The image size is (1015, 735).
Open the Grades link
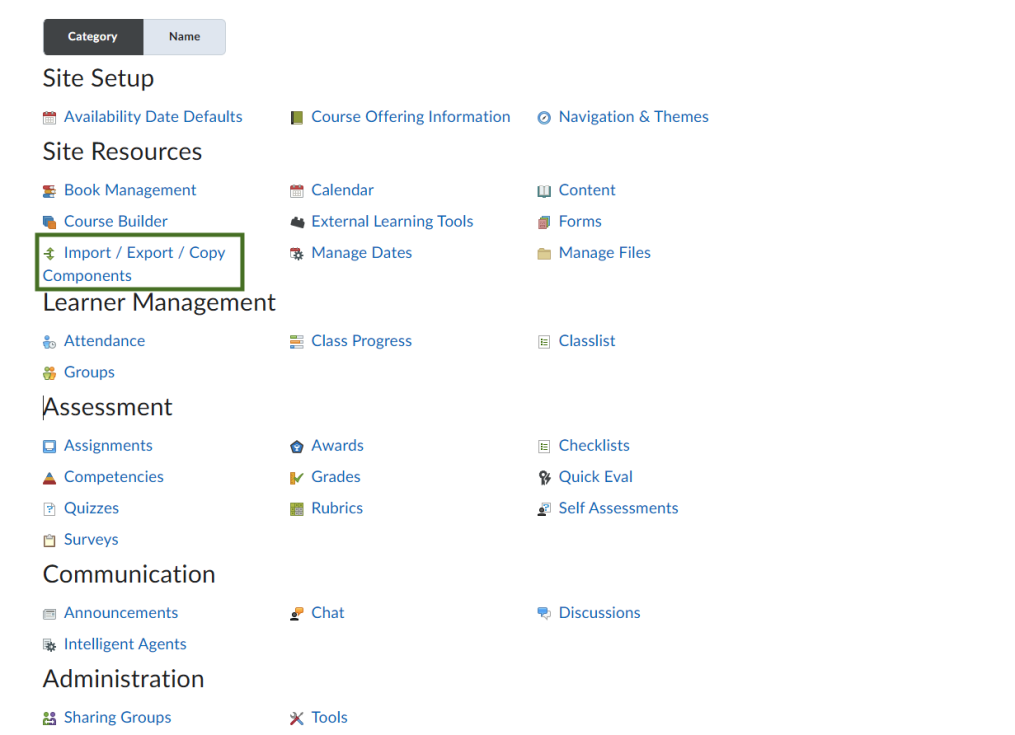(336, 477)
